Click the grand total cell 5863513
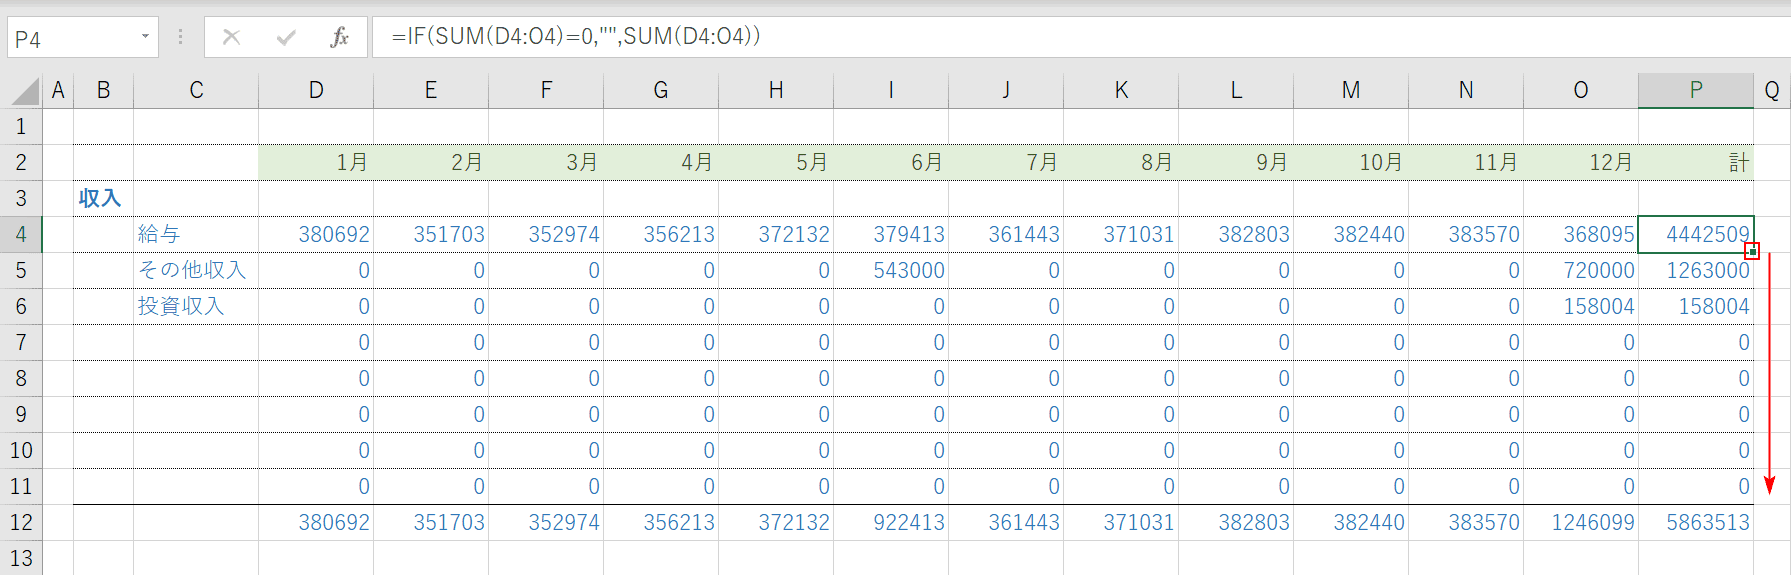 1696,522
